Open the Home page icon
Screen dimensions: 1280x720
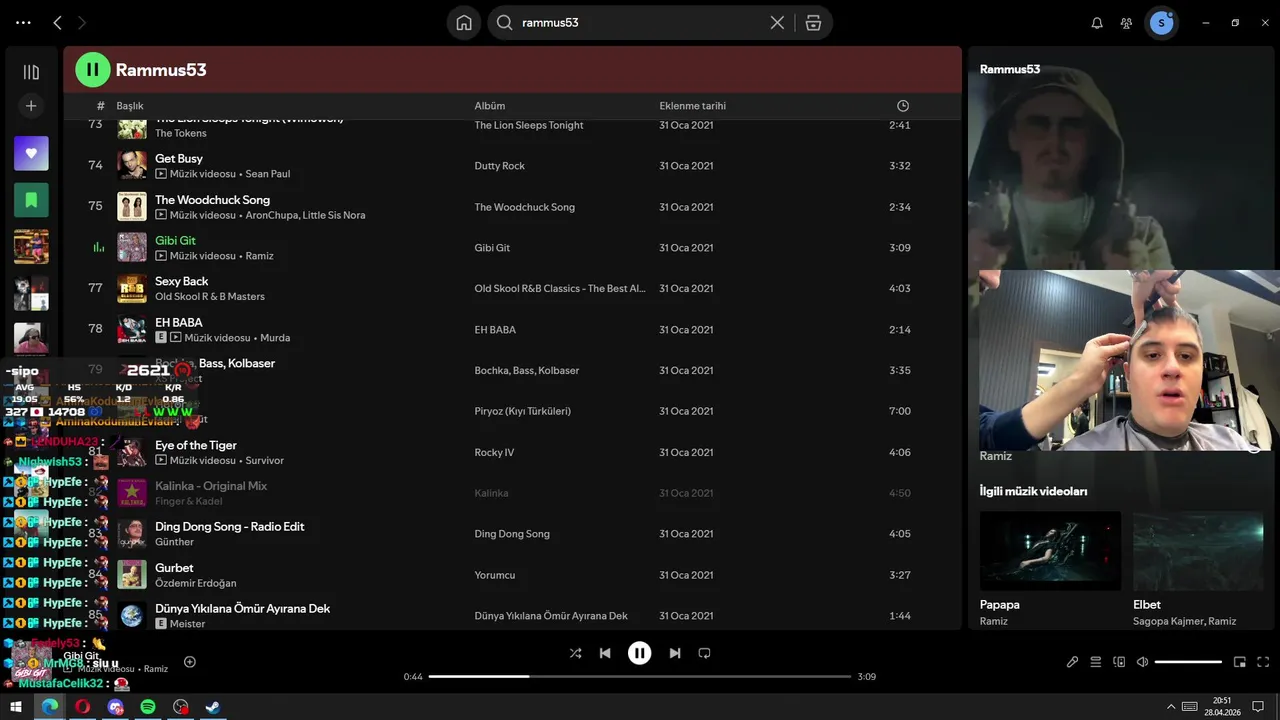point(464,22)
